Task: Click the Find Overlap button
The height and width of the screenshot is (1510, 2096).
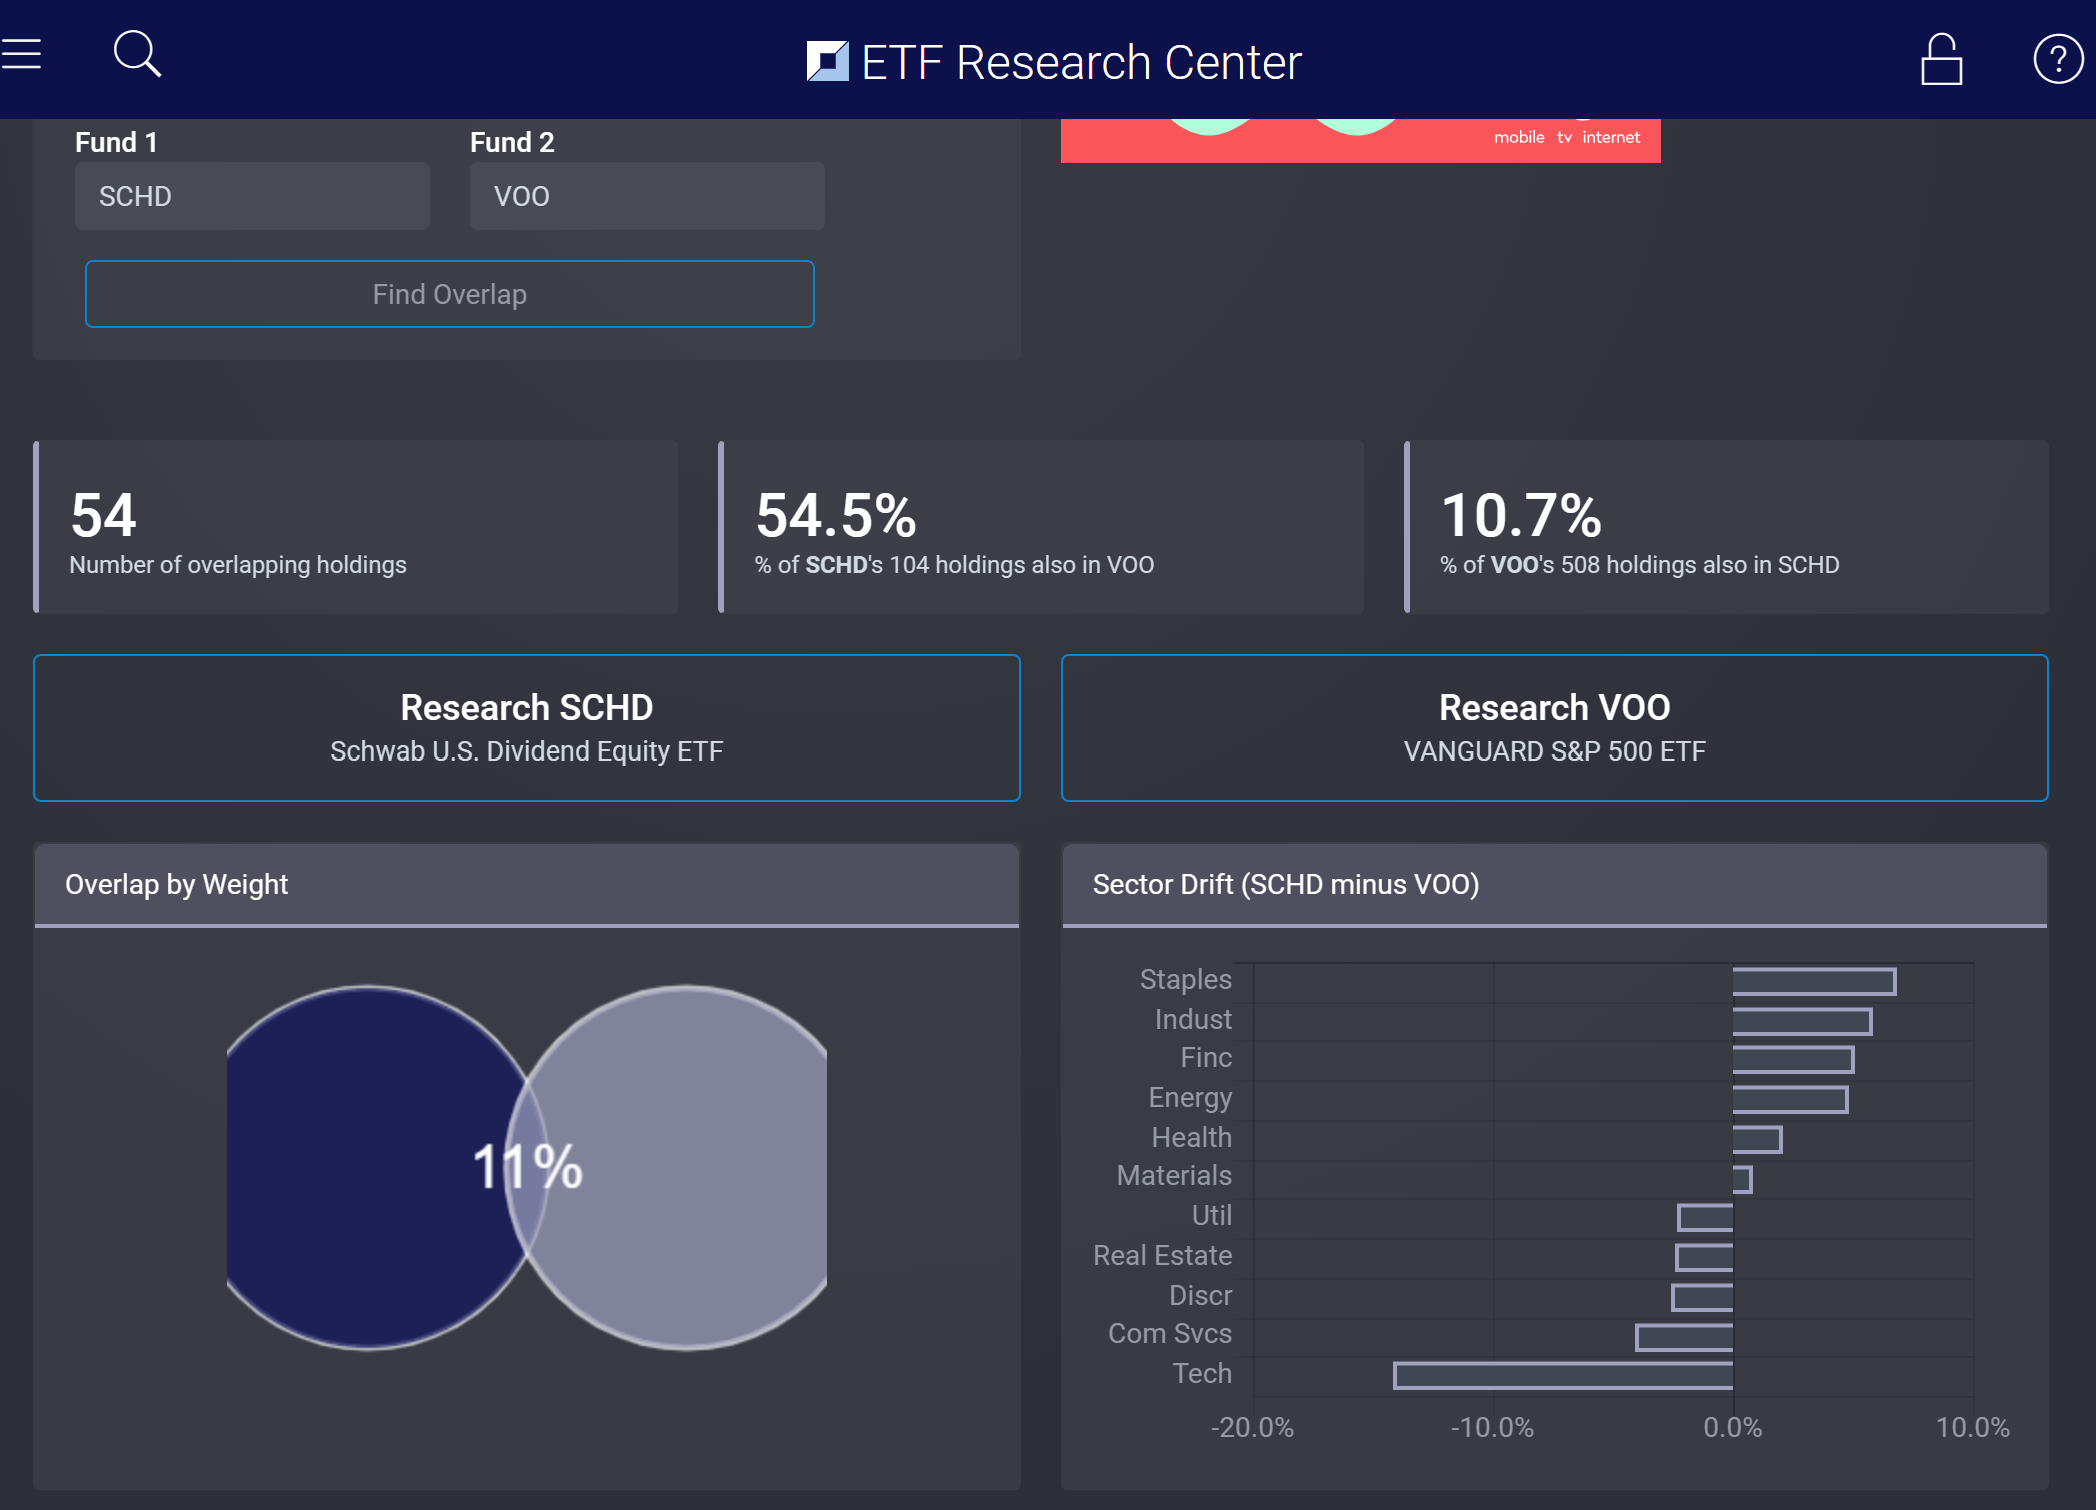Action: pos(450,294)
